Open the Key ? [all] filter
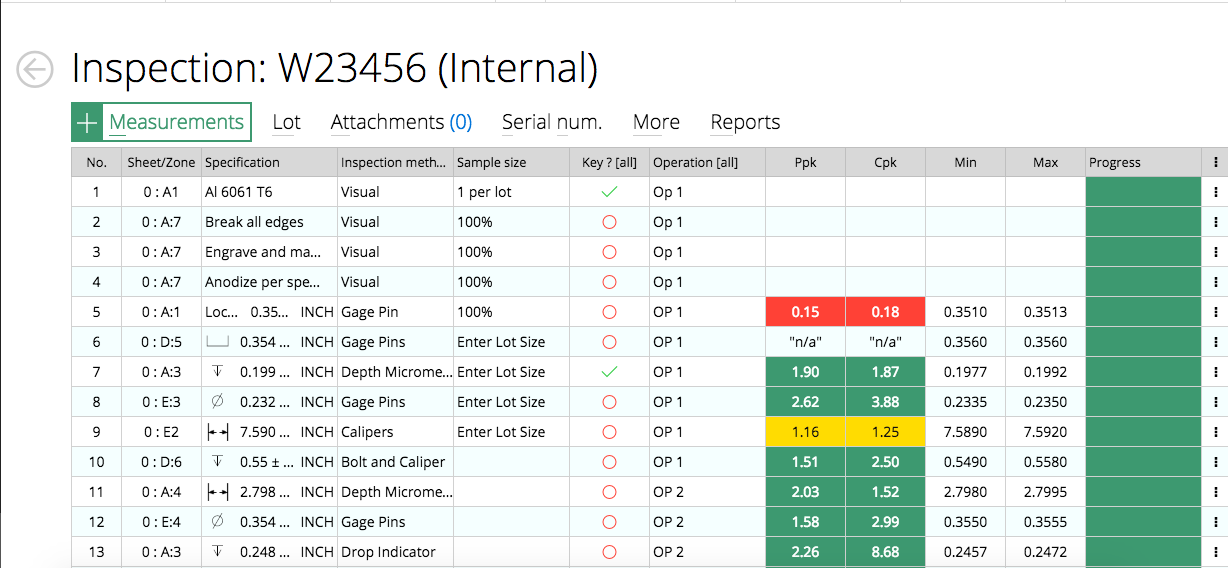The width and height of the screenshot is (1228, 568). (x=609, y=162)
